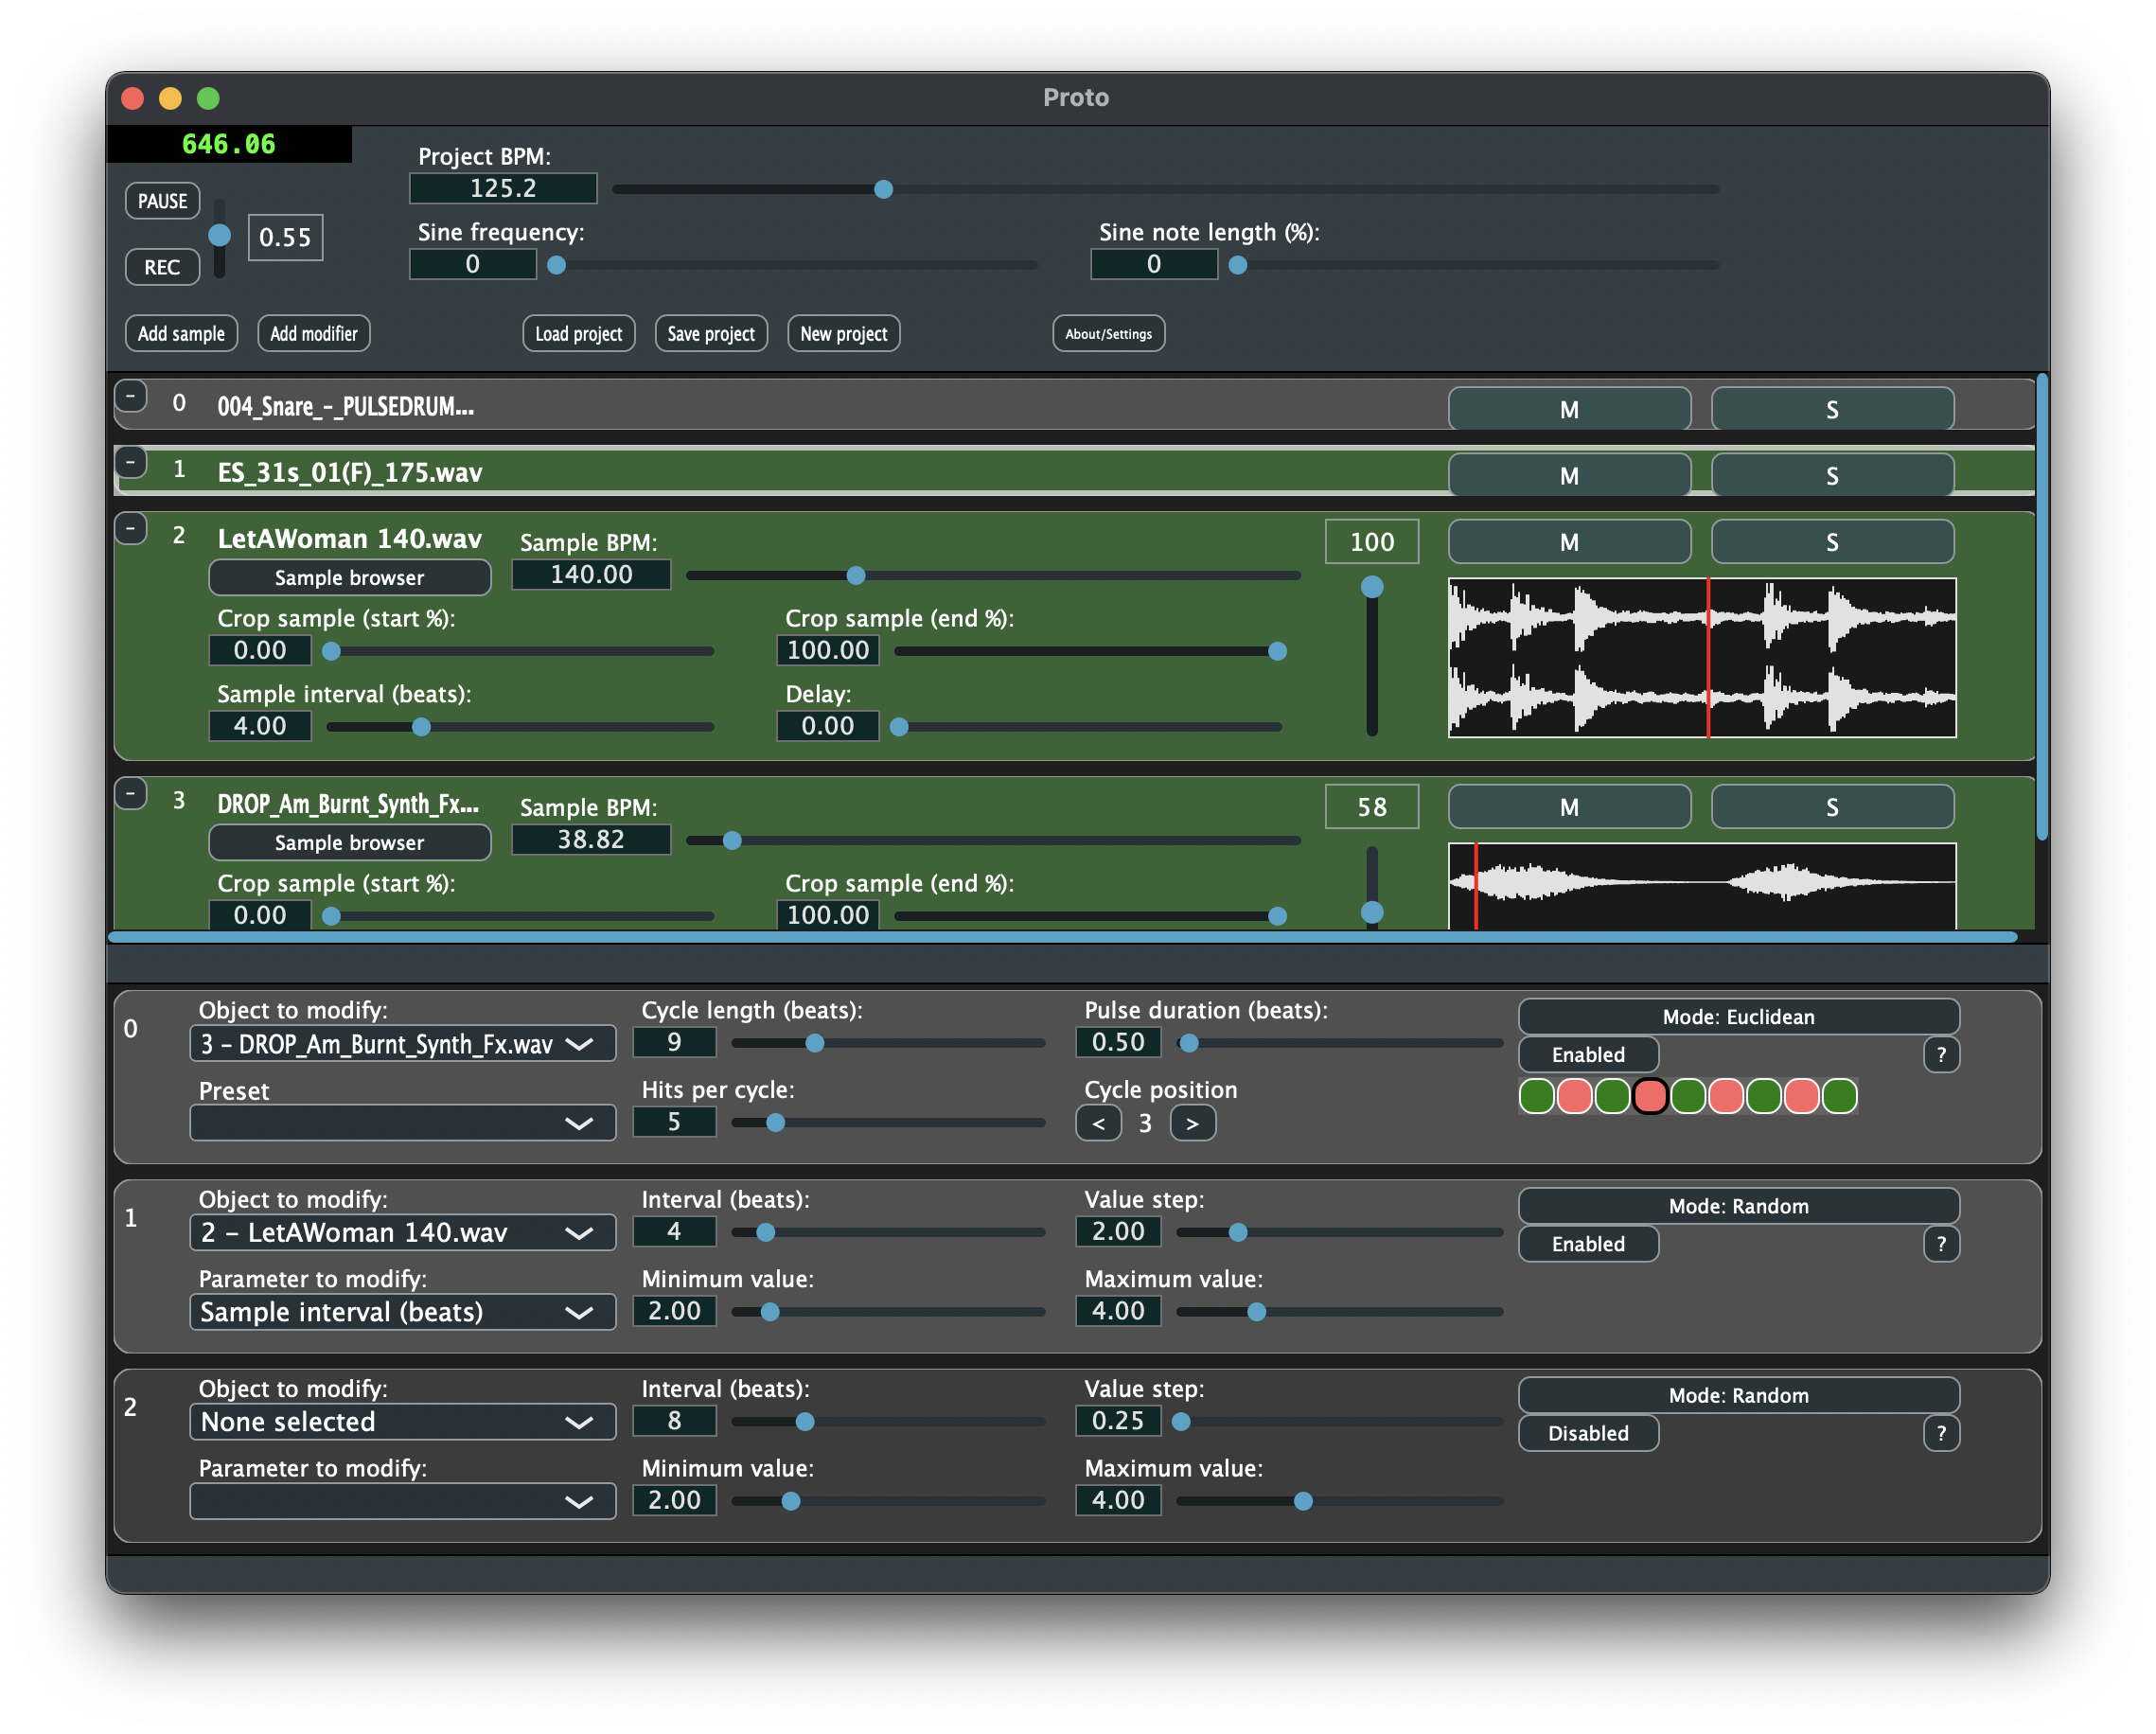Open About/Settings
The image size is (2156, 1734).
point(1107,334)
